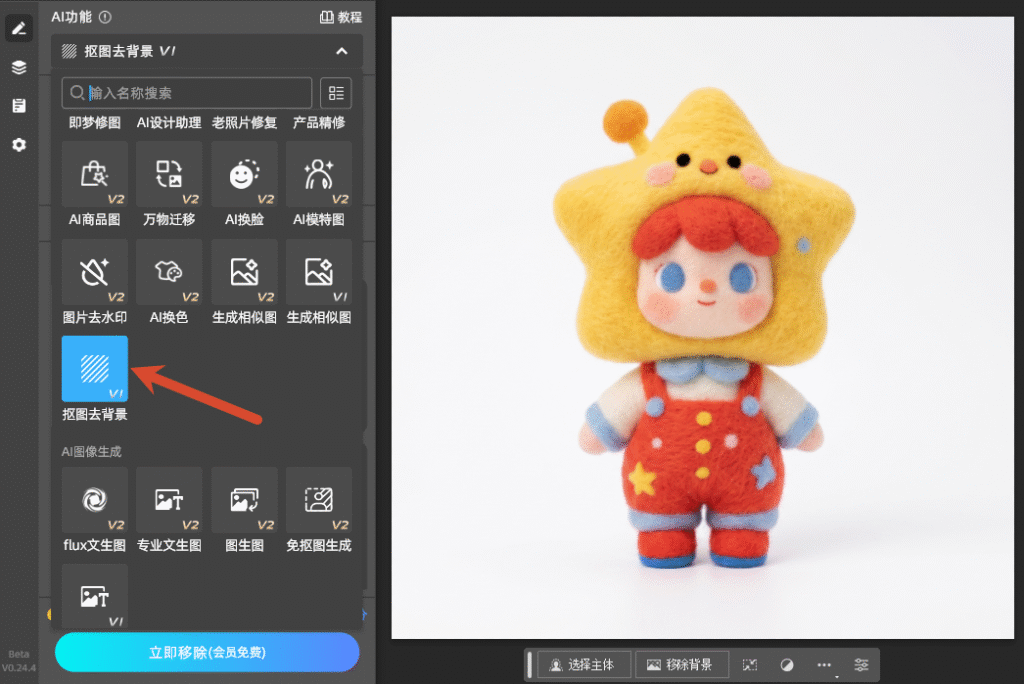The image size is (1024, 684).
Task: Select the 即梦修图 label
Action: click(x=95, y=123)
